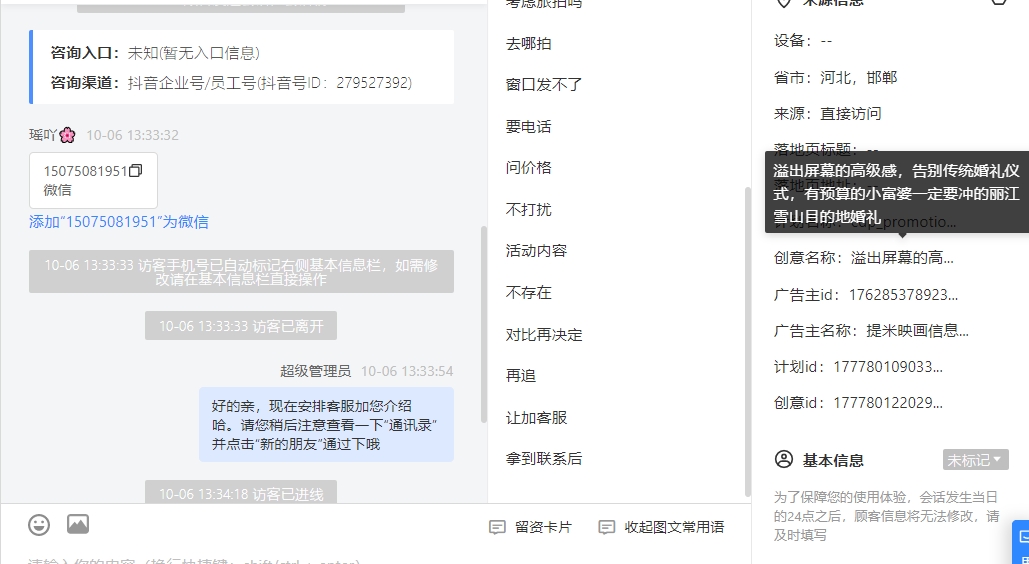Select quick reply 不打扰
This screenshot has width=1029, height=564.
(x=528, y=210)
